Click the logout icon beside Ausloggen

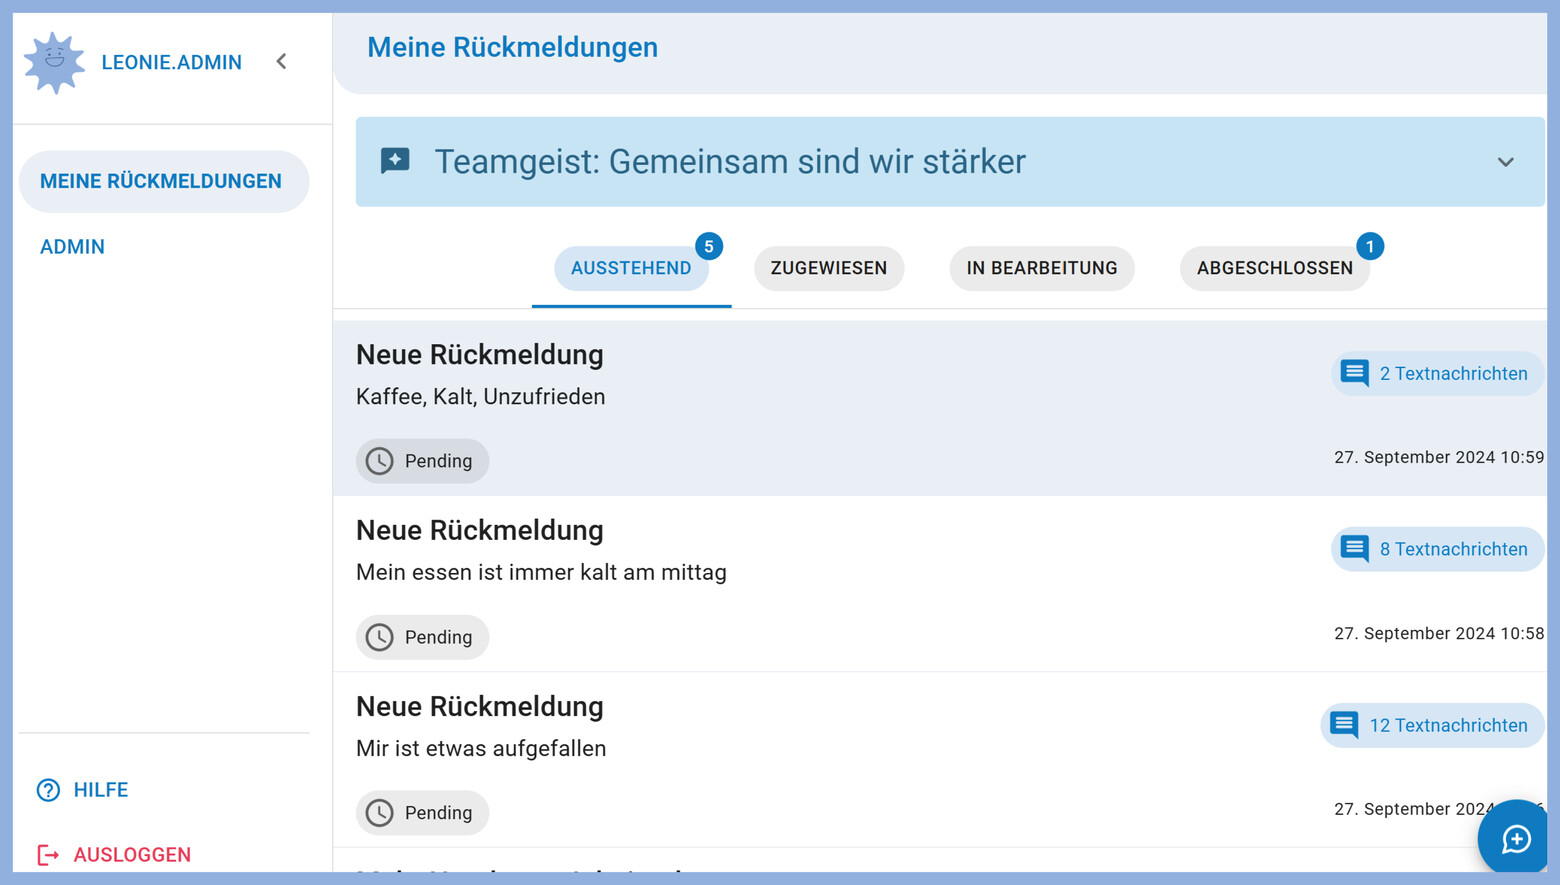48,854
